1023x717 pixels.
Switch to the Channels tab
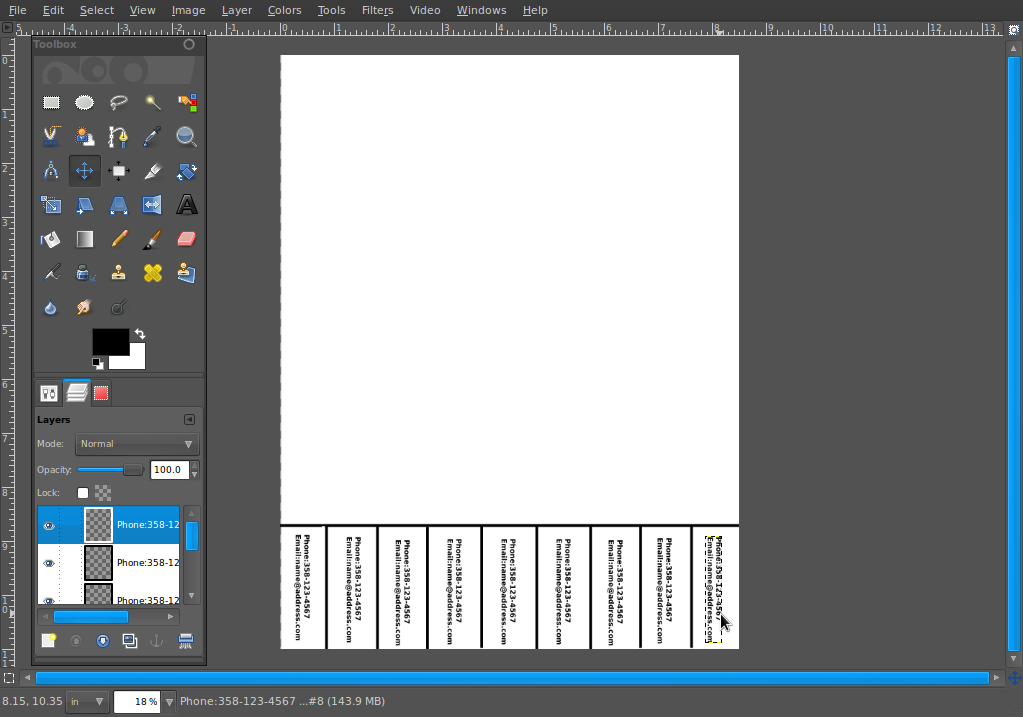(x=101, y=392)
